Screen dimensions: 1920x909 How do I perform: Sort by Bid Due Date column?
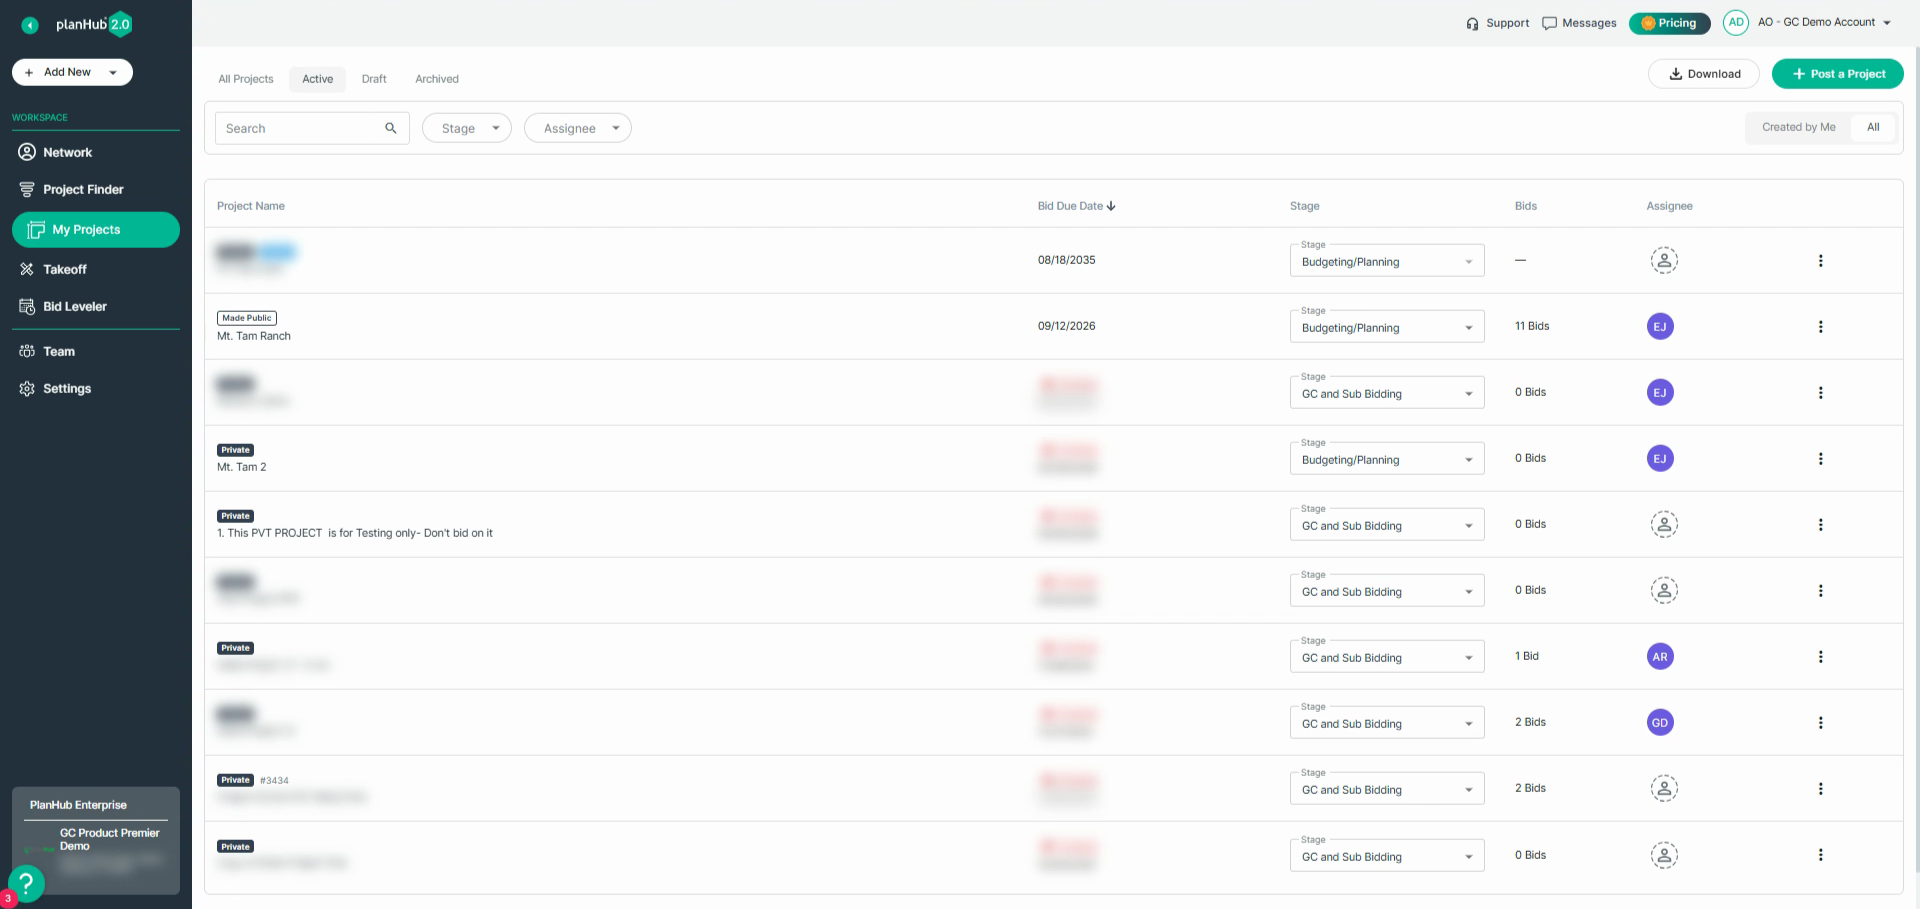click(1076, 206)
